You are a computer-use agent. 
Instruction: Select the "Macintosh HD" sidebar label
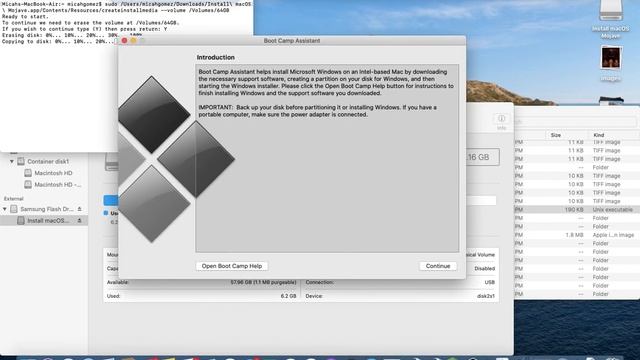(53, 173)
